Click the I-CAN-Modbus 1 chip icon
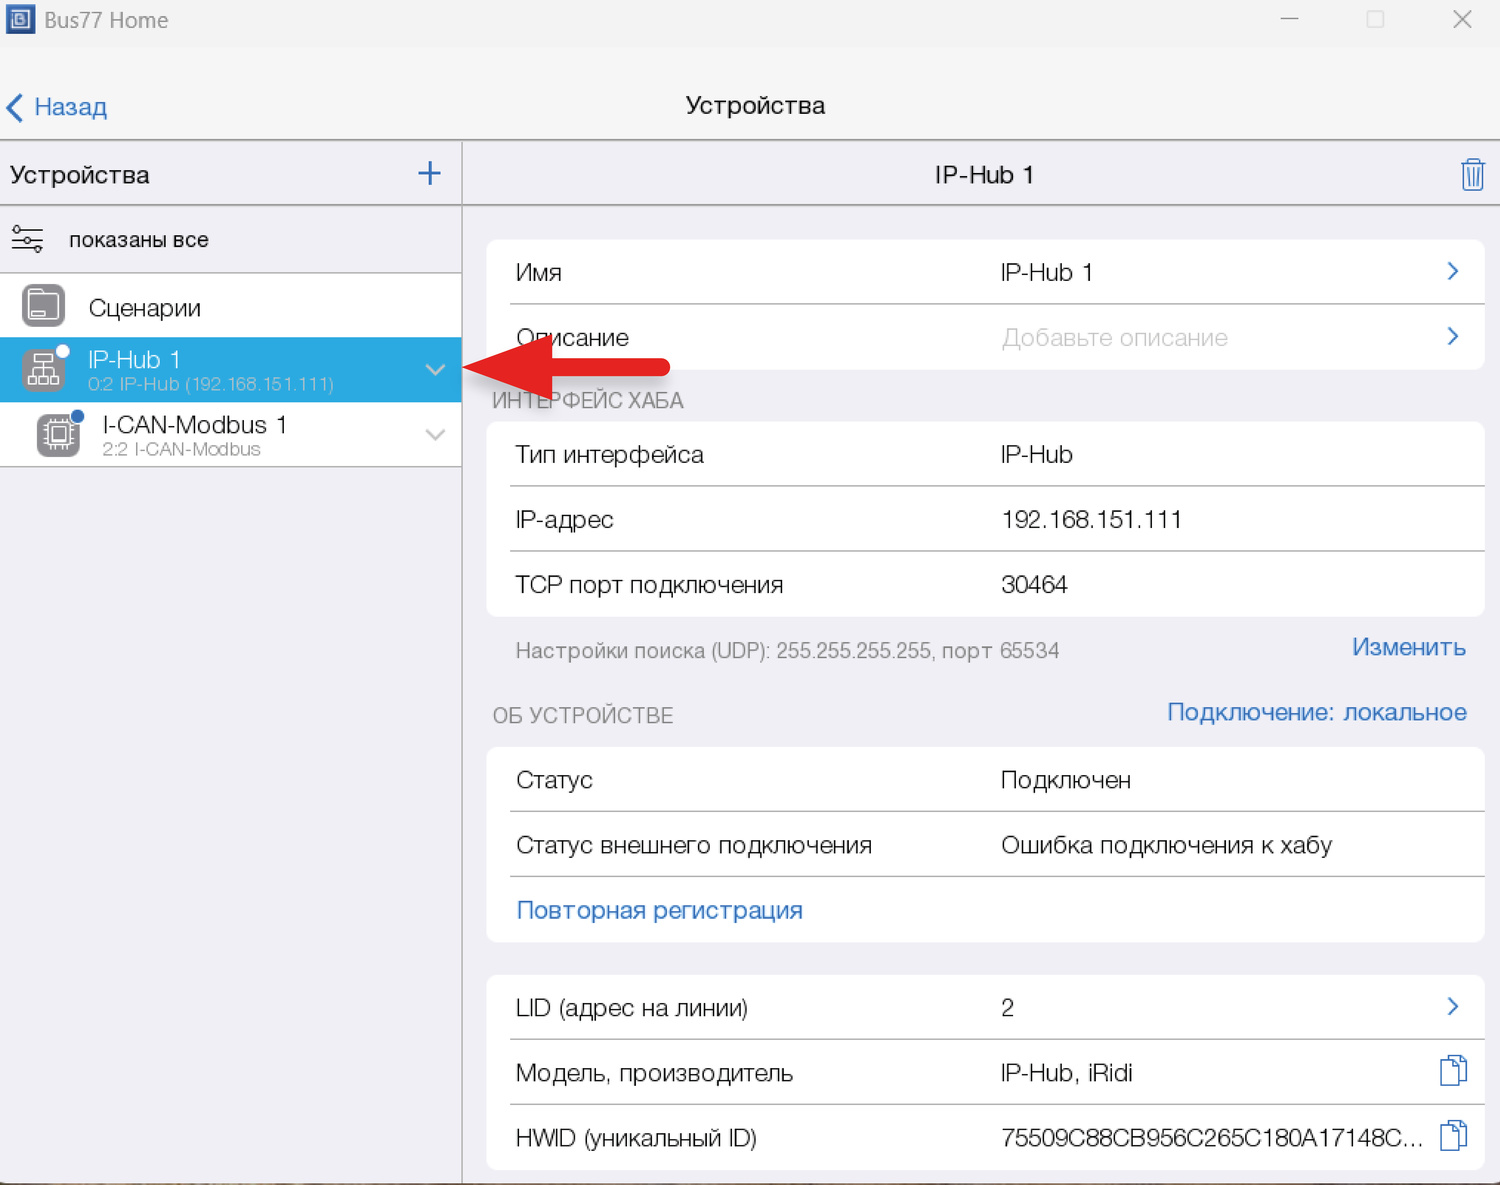This screenshot has height=1185, width=1500. [58, 435]
